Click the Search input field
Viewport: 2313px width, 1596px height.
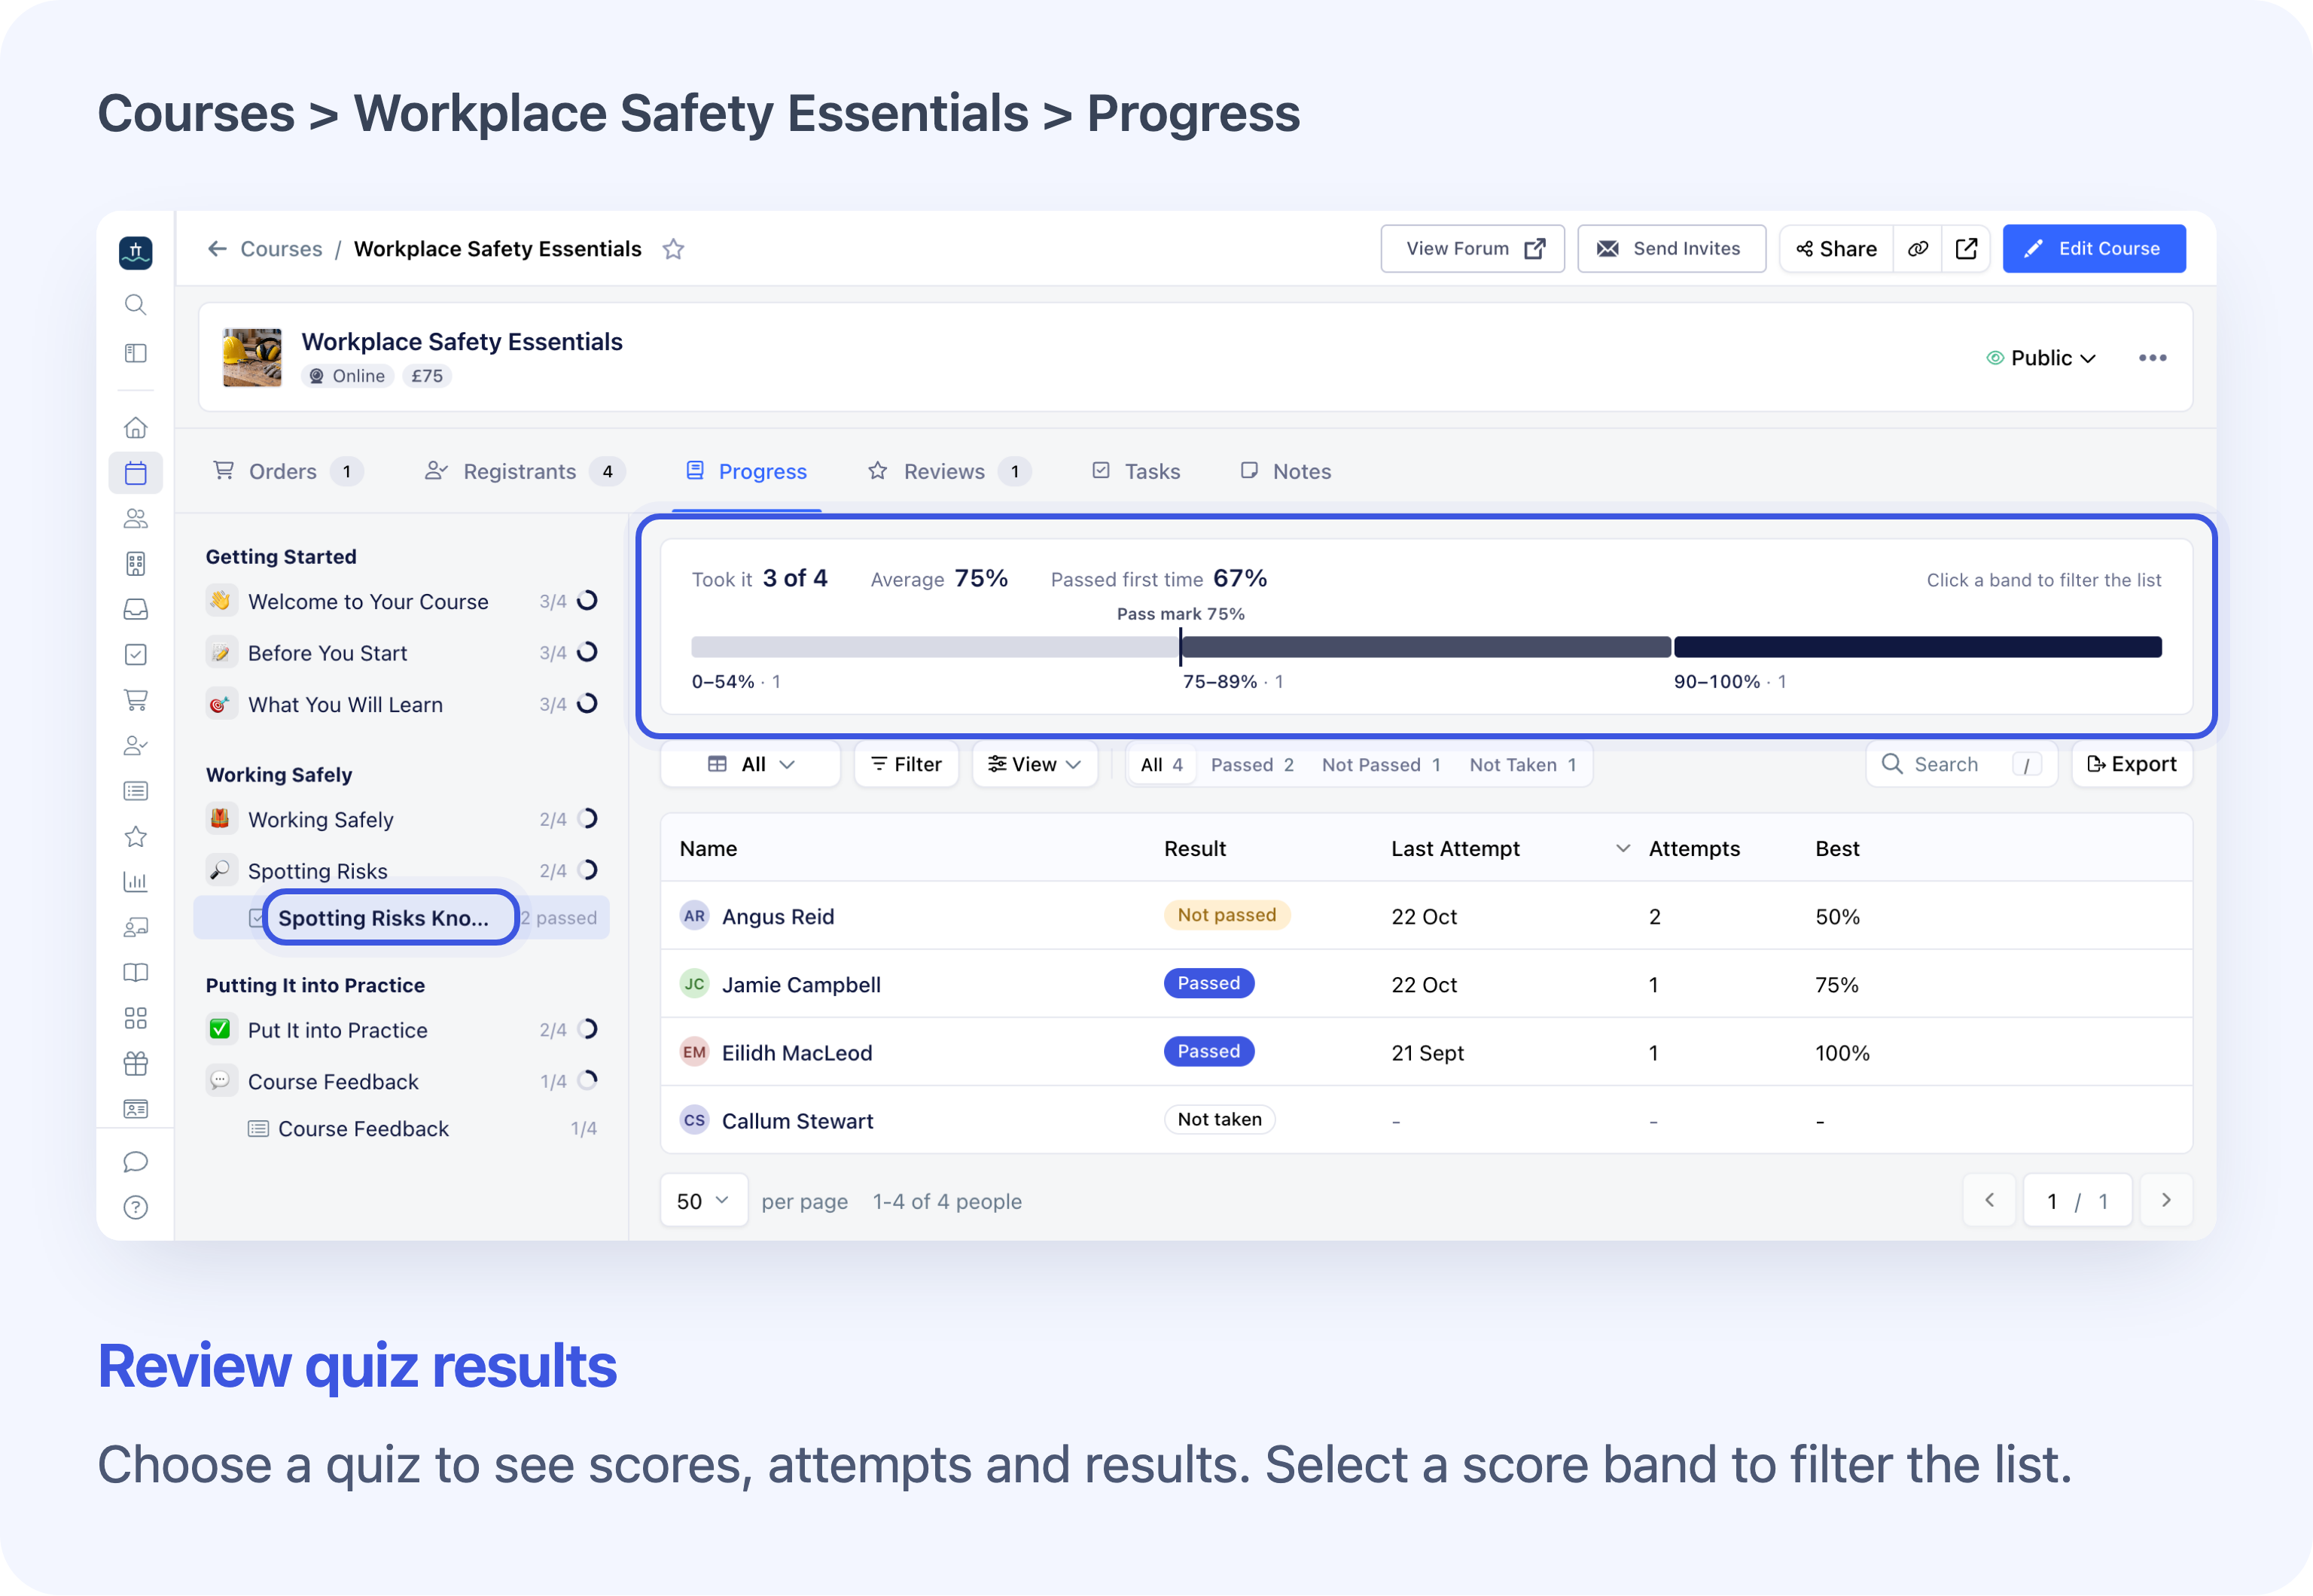tap(1961, 765)
